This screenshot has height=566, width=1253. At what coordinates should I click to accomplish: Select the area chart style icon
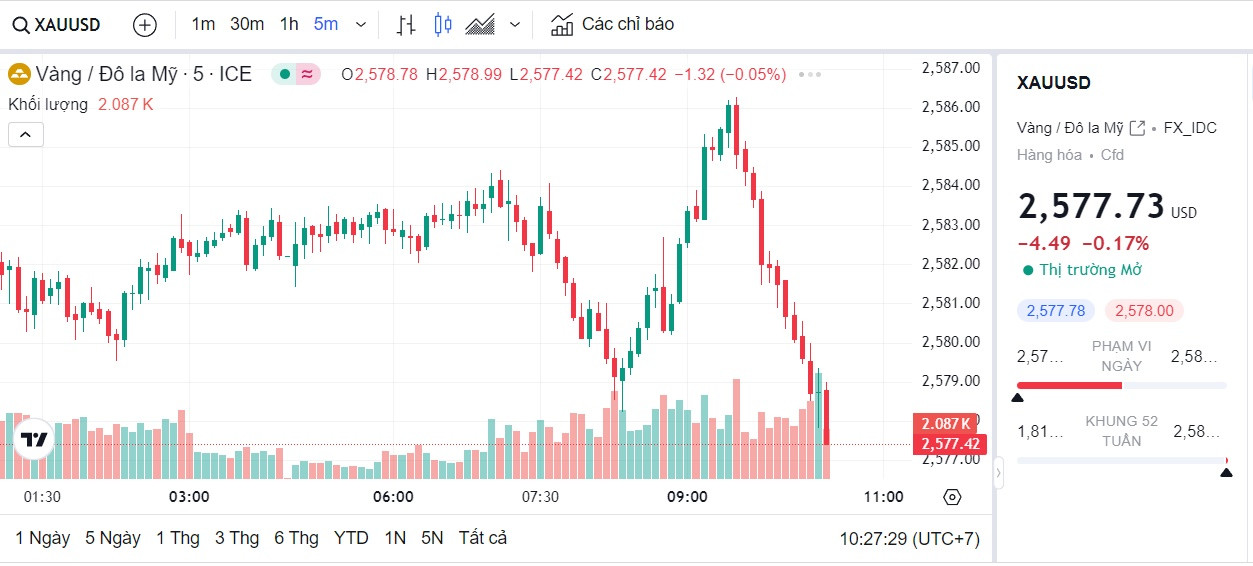pos(481,25)
